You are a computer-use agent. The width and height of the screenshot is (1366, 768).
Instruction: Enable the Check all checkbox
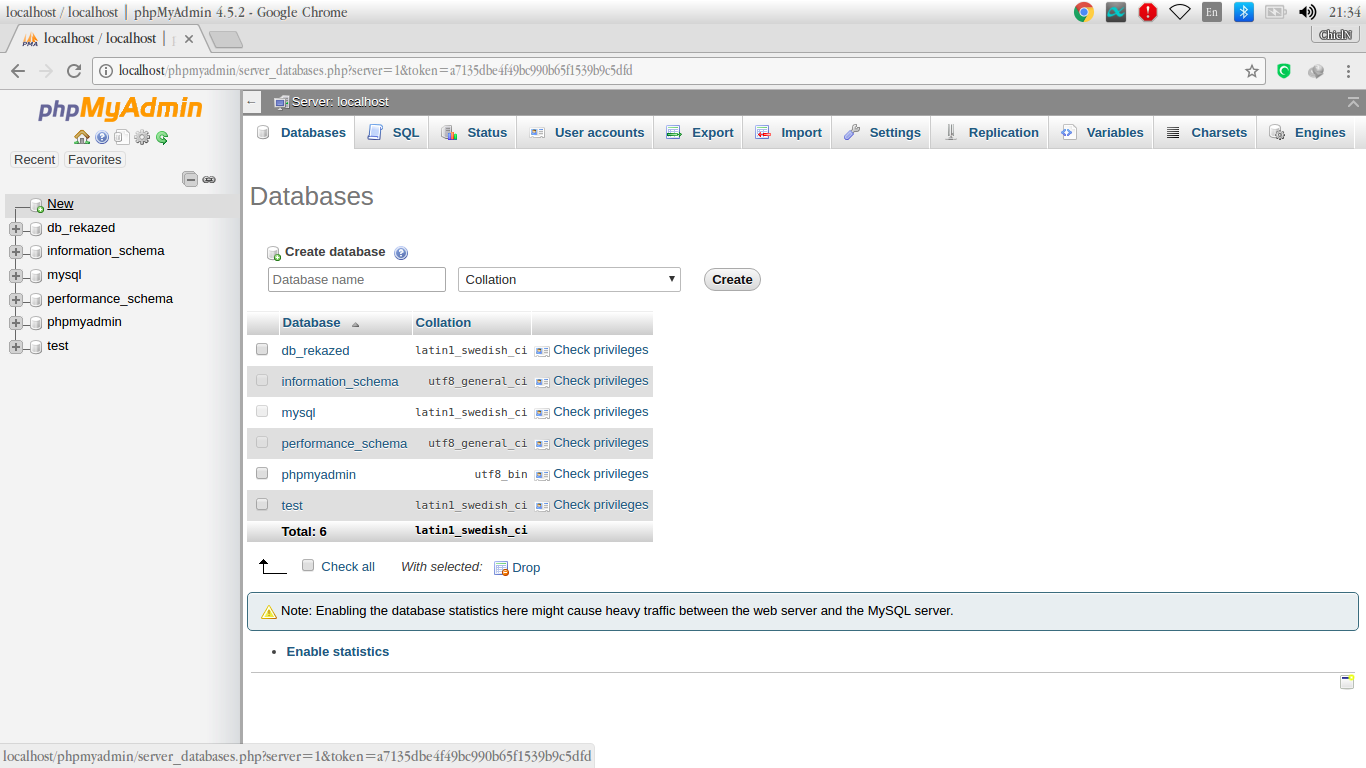tap(308, 565)
